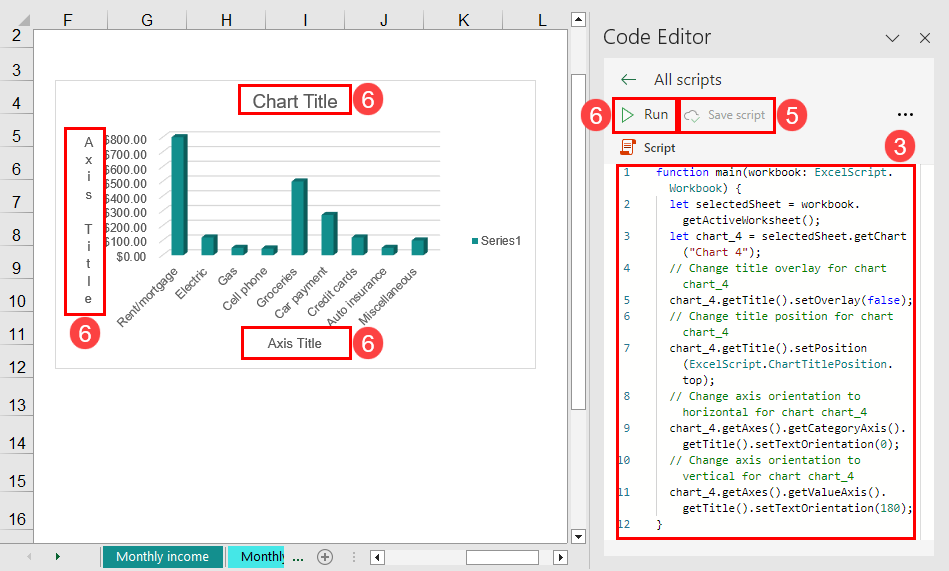Click the horizontal scrollbar thumb
Image resolution: width=949 pixels, height=571 pixels.
coord(502,557)
